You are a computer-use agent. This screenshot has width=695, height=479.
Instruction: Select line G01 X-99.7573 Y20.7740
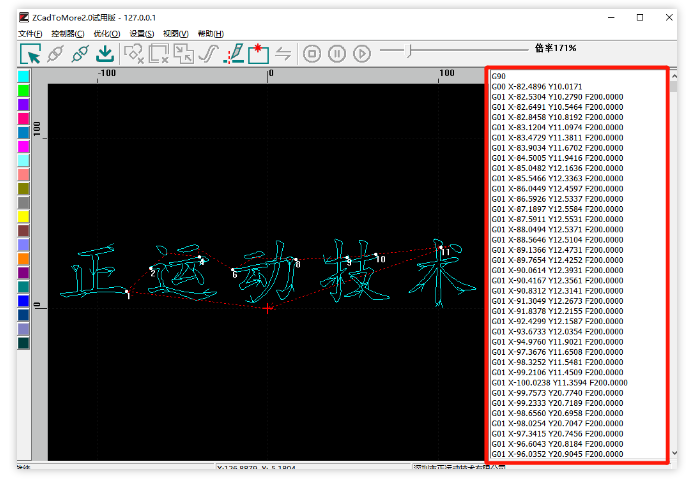click(x=557, y=393)
